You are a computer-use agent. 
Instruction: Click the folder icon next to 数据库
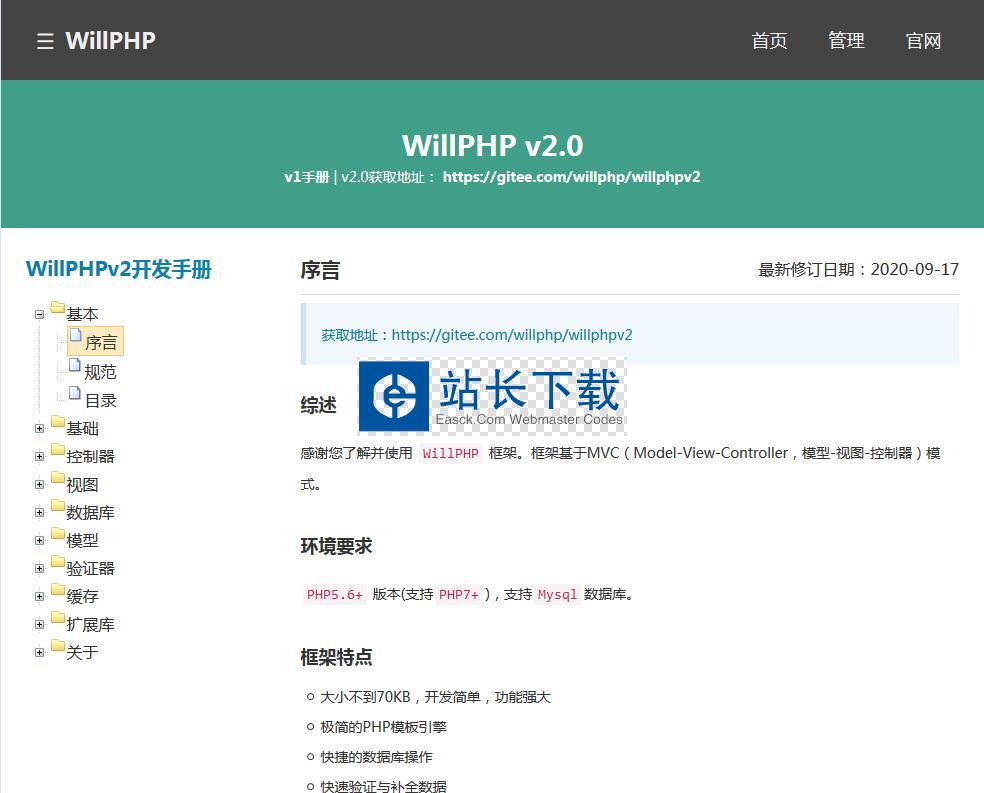58,505
